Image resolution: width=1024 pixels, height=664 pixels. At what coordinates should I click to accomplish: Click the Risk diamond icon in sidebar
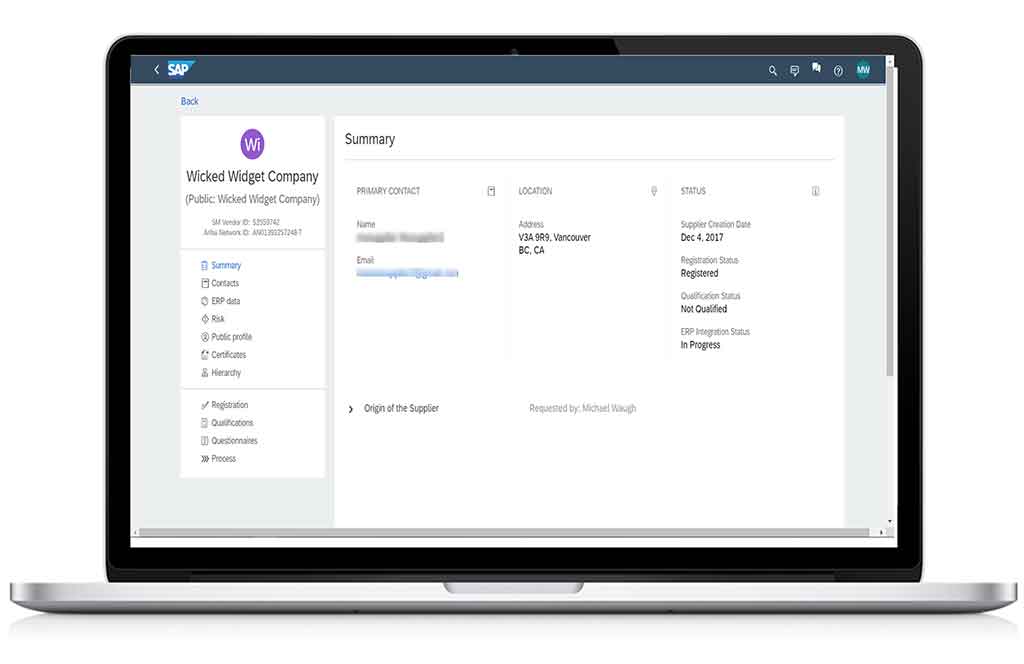[205, 319]
